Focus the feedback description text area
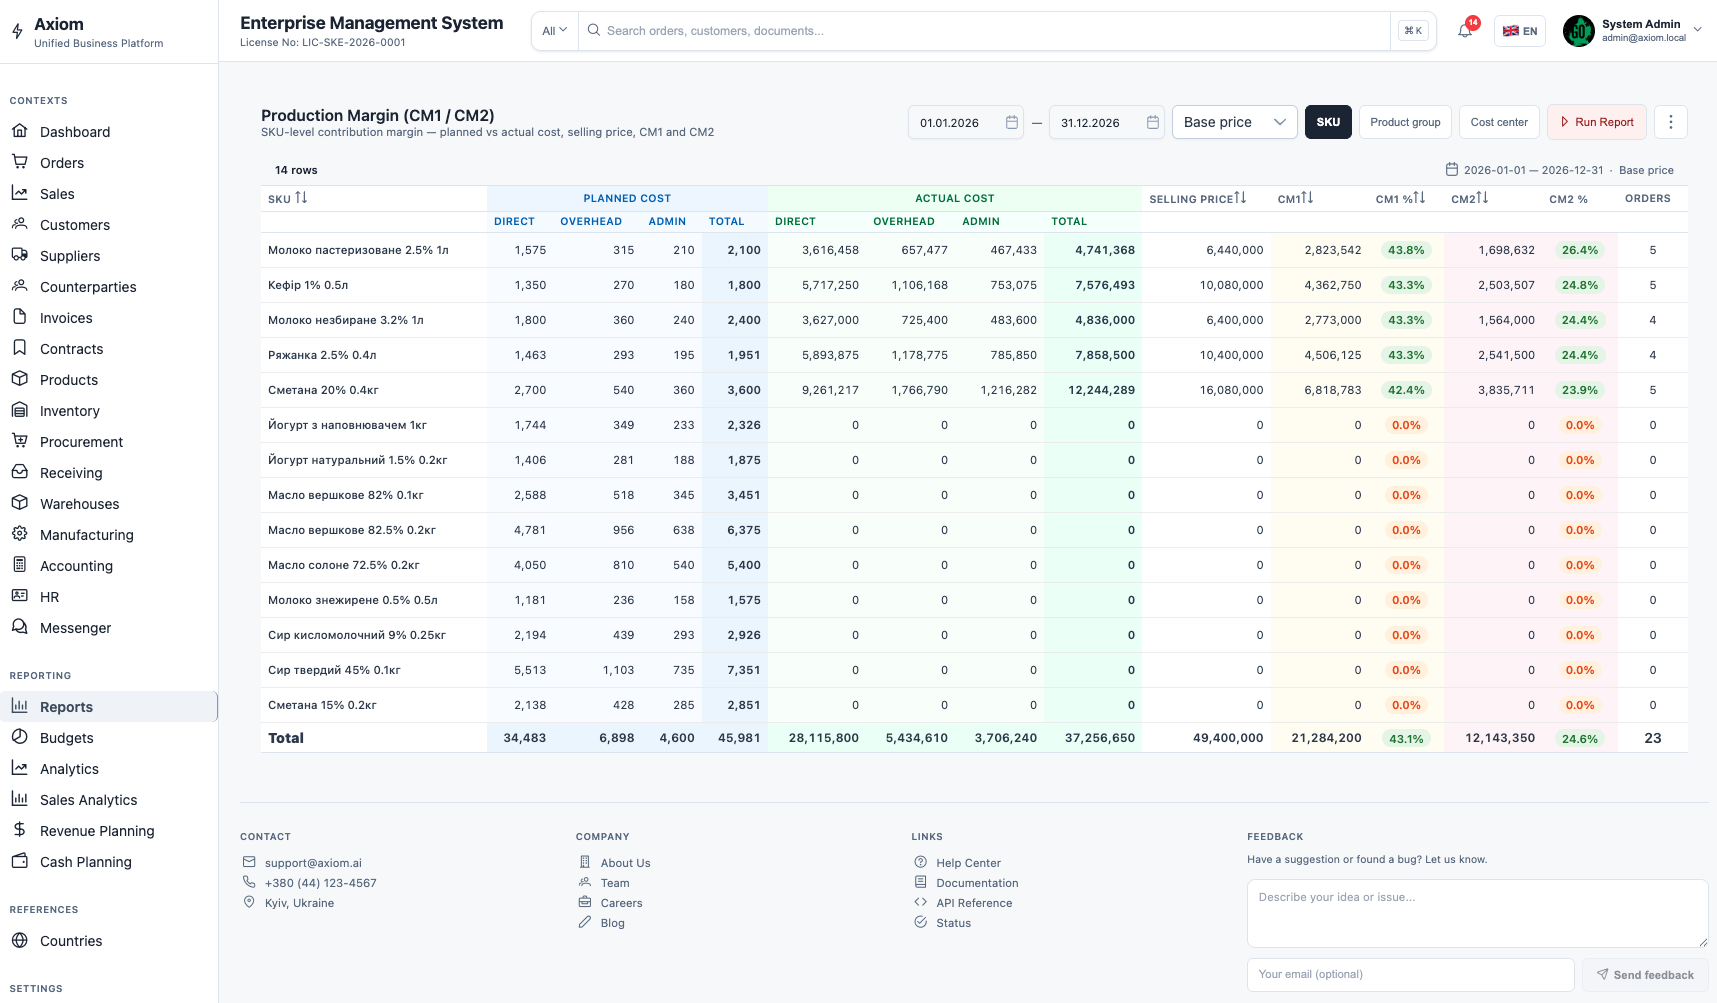Viewport: 1717px width, 1003px height. [1477, 913]
